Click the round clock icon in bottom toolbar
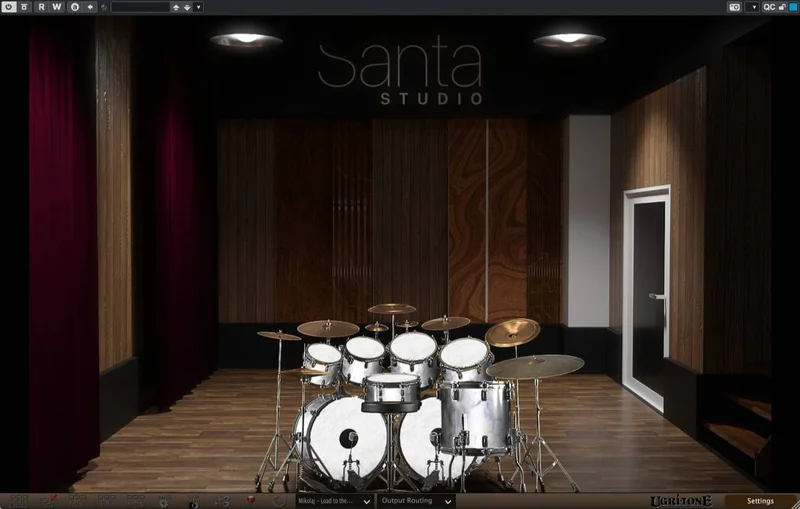 pos(279,501)
